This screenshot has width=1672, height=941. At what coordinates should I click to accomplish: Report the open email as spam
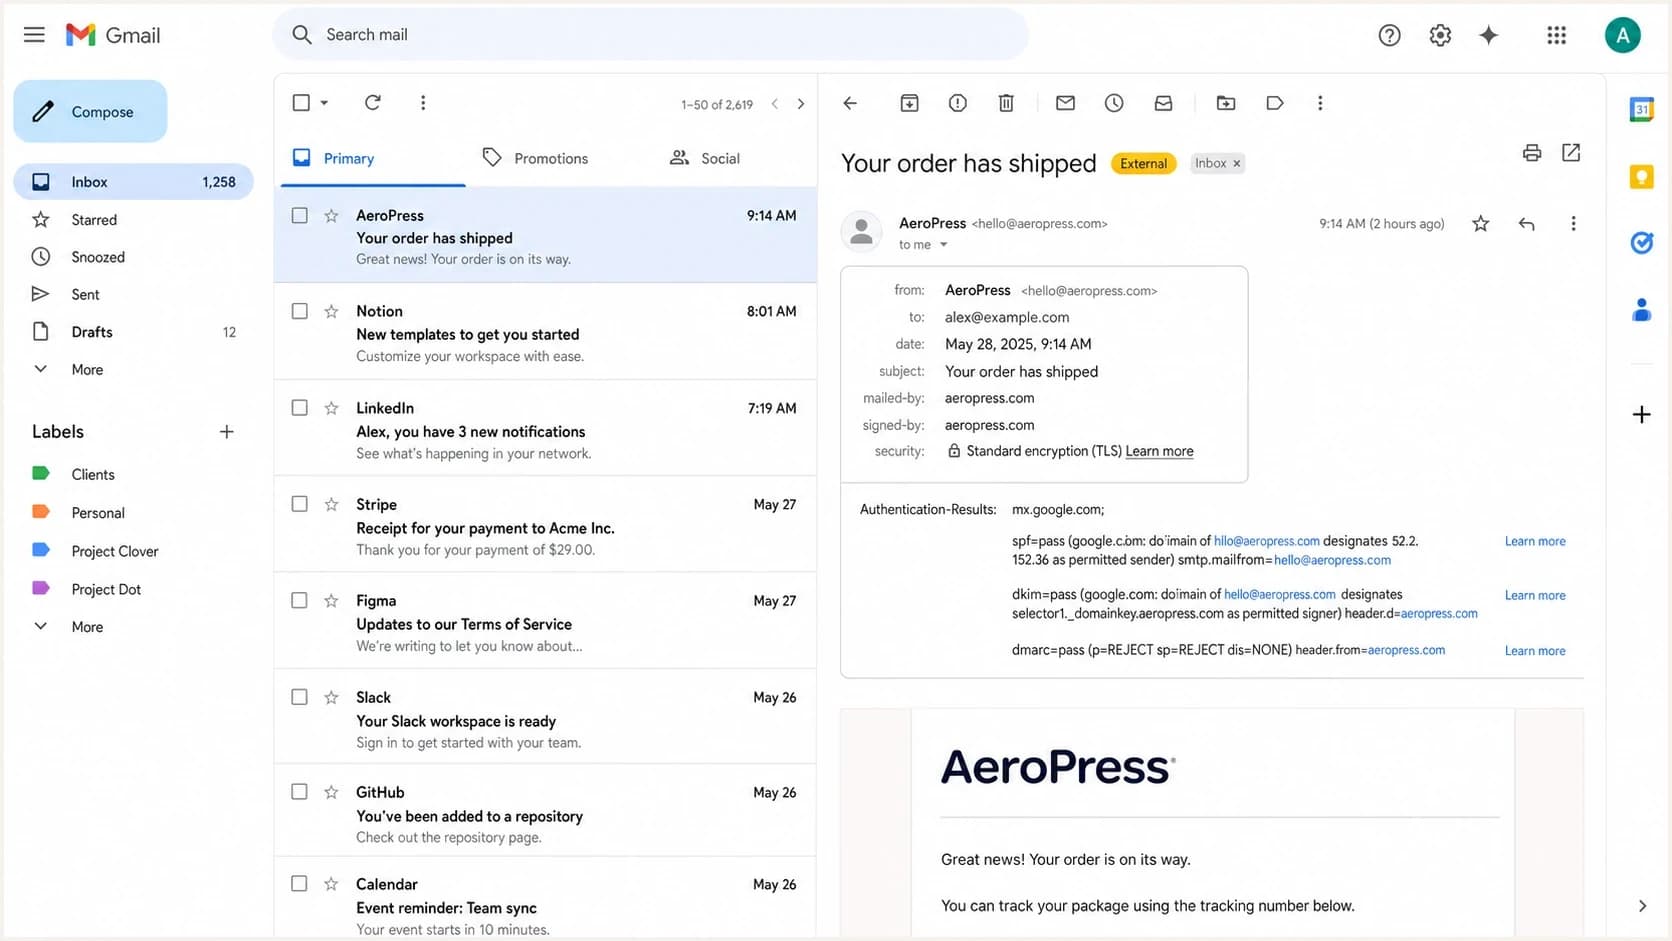(958, 103)
